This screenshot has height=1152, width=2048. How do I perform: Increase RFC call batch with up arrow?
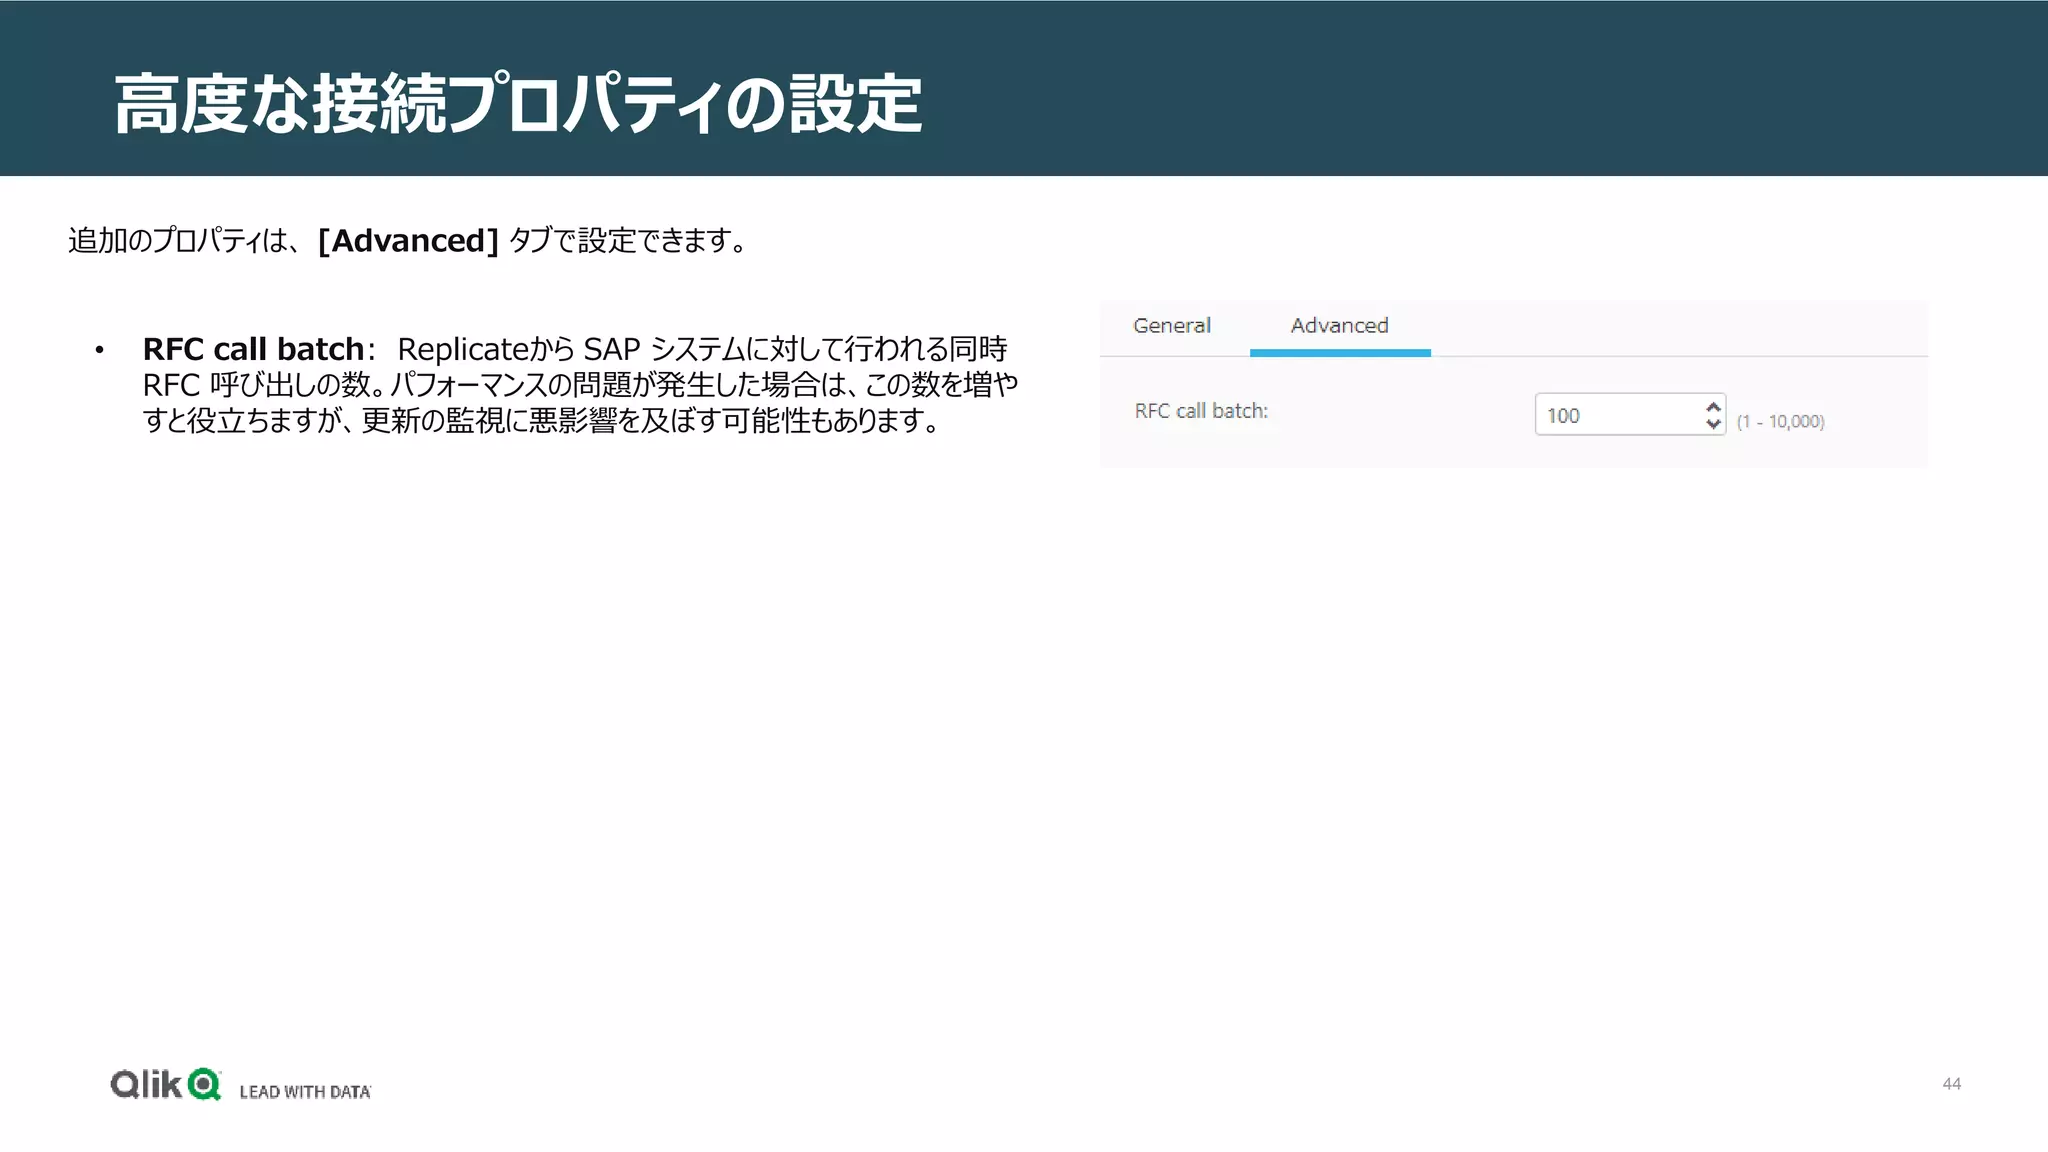coord(1713,406)
